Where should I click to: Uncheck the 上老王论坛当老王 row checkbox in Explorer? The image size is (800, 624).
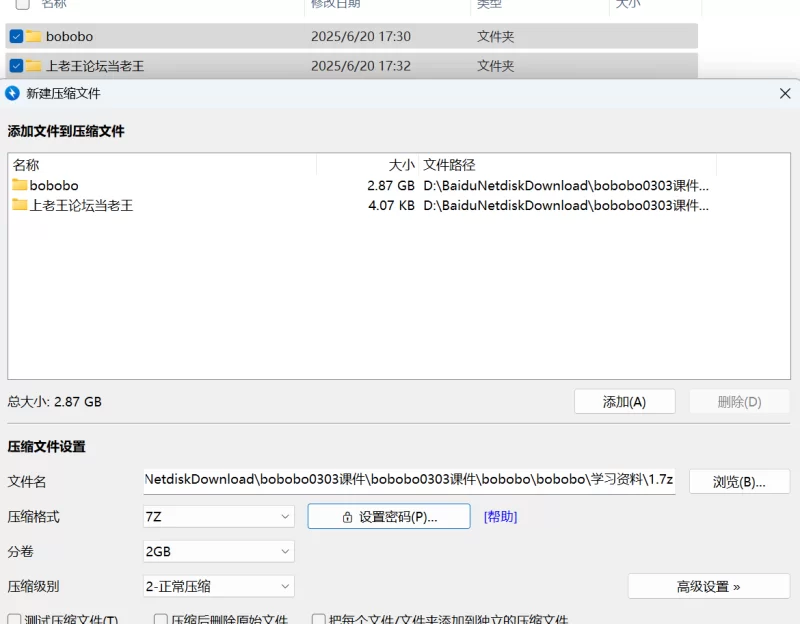pos(16,66)
